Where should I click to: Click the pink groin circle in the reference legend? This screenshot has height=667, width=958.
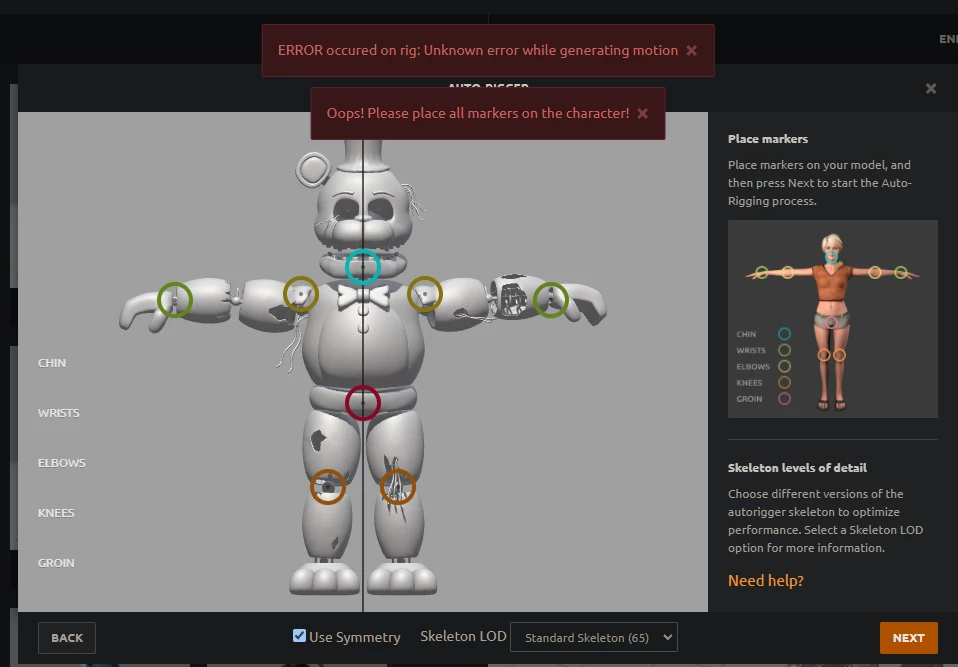click(784, 399)
